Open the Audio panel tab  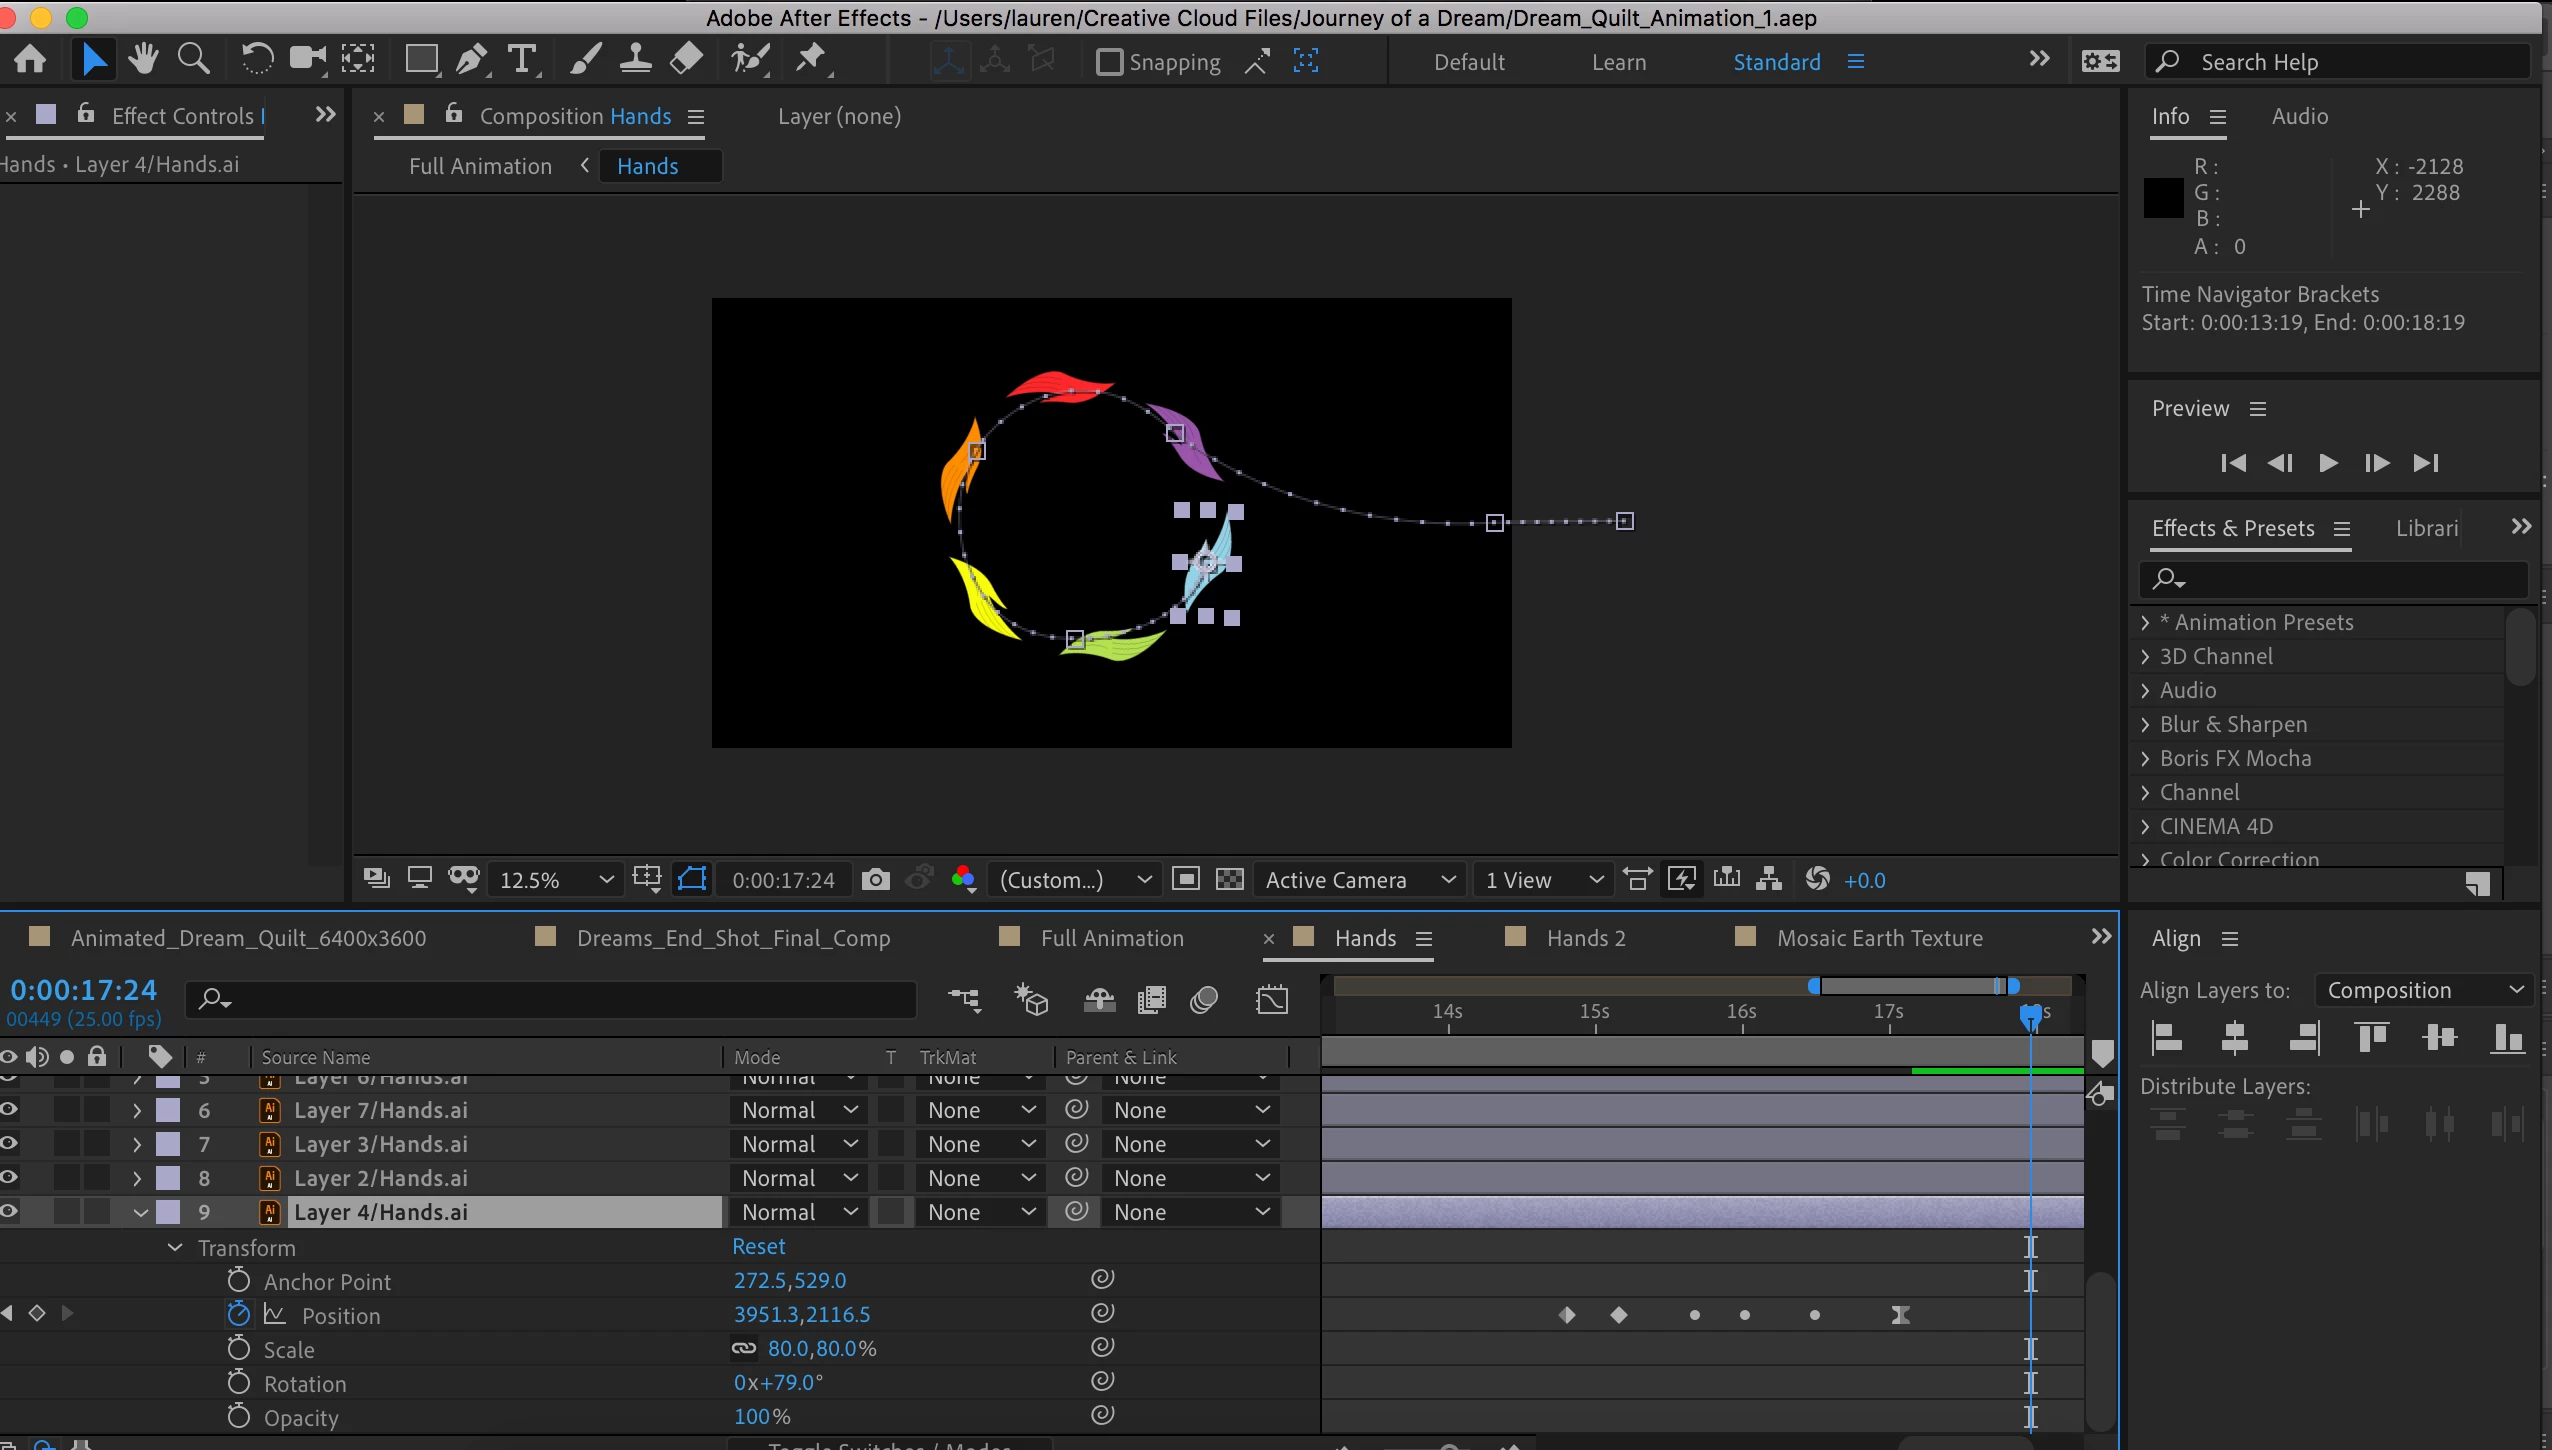pyautogui.click(x=2299, y=116)
